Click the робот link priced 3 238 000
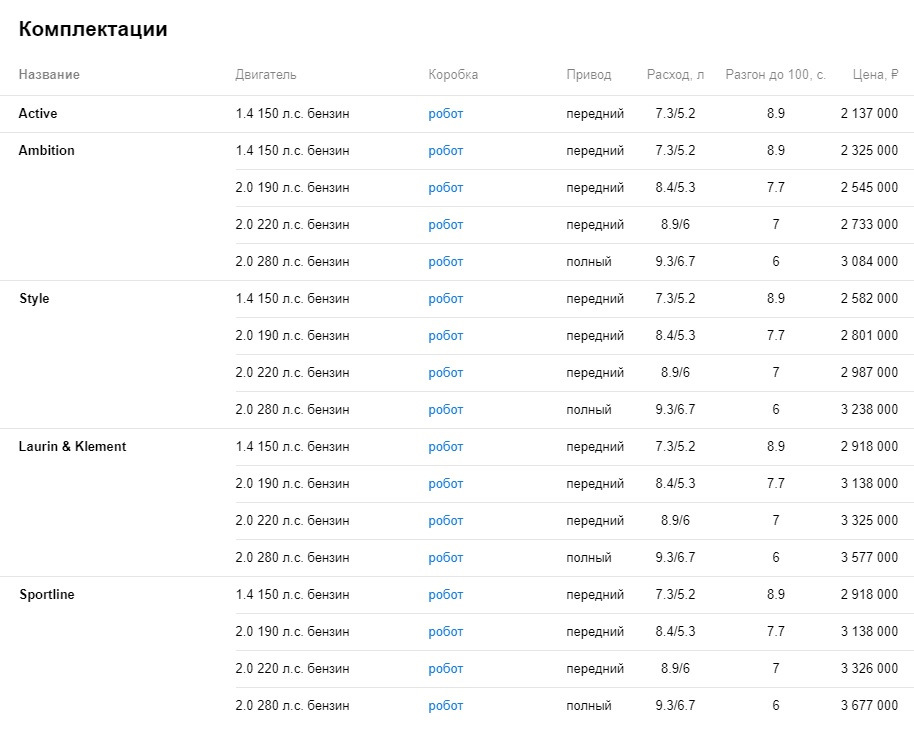 (x=445, y=410)
